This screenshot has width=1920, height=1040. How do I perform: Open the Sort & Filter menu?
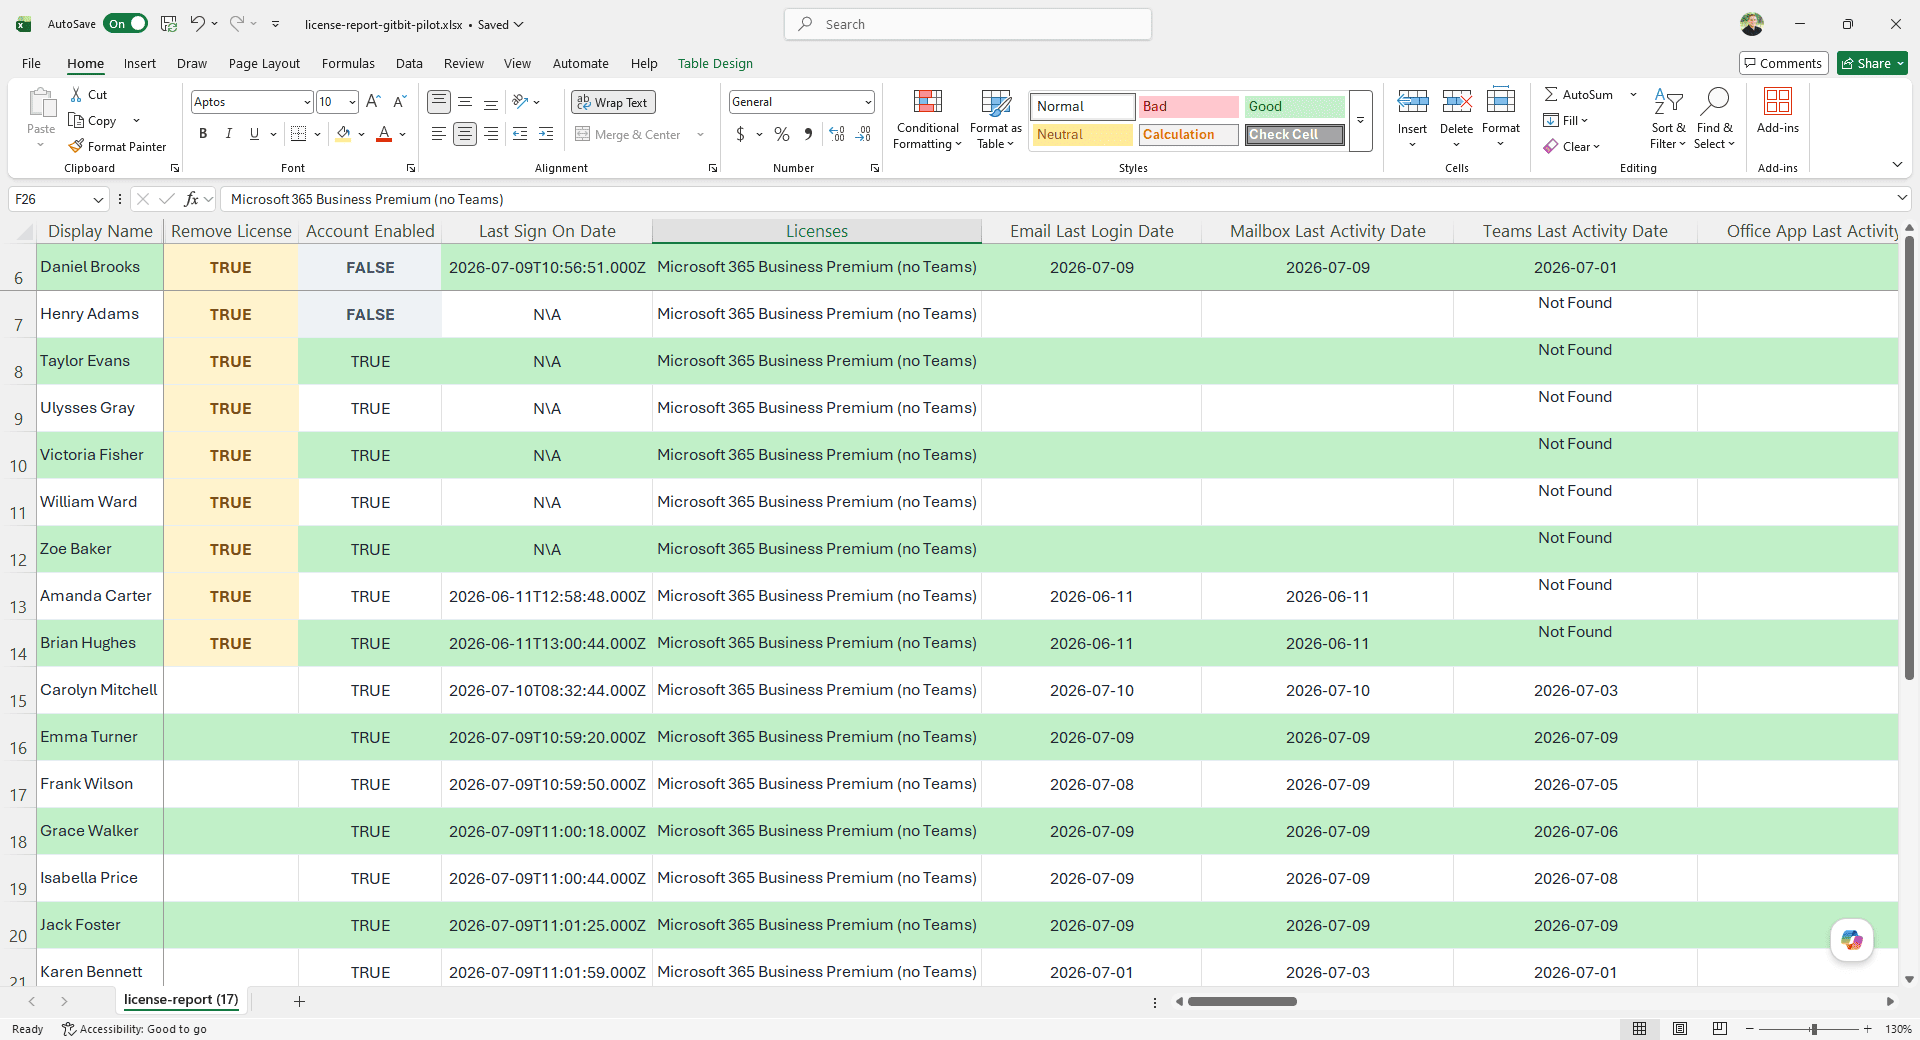[1668, 120]
